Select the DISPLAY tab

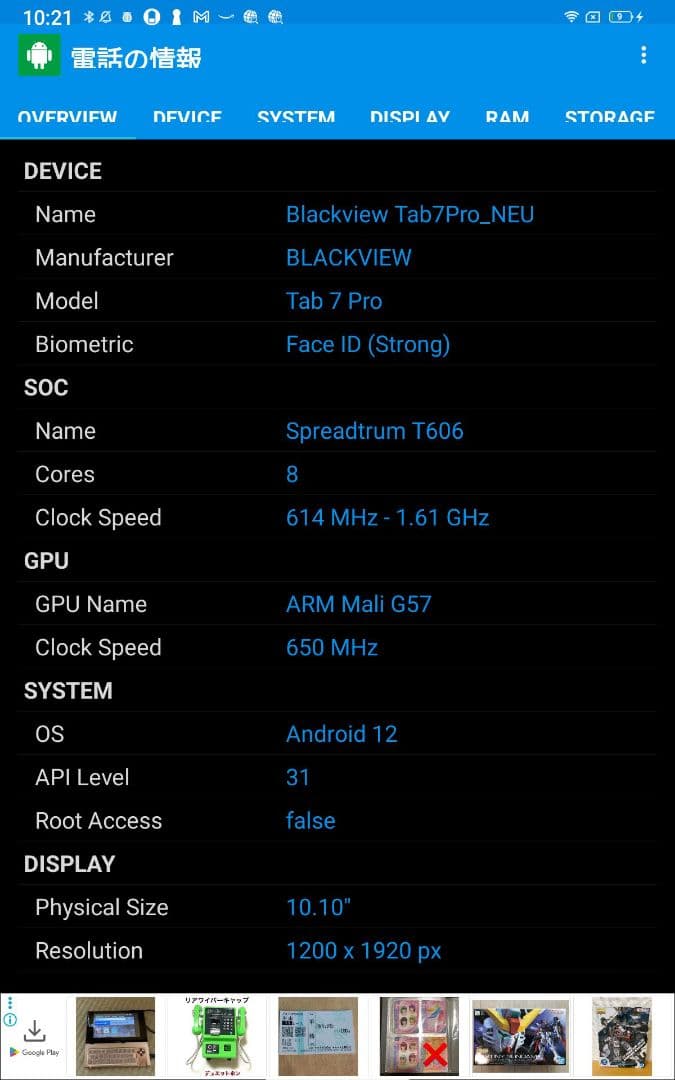pos(410,117)
